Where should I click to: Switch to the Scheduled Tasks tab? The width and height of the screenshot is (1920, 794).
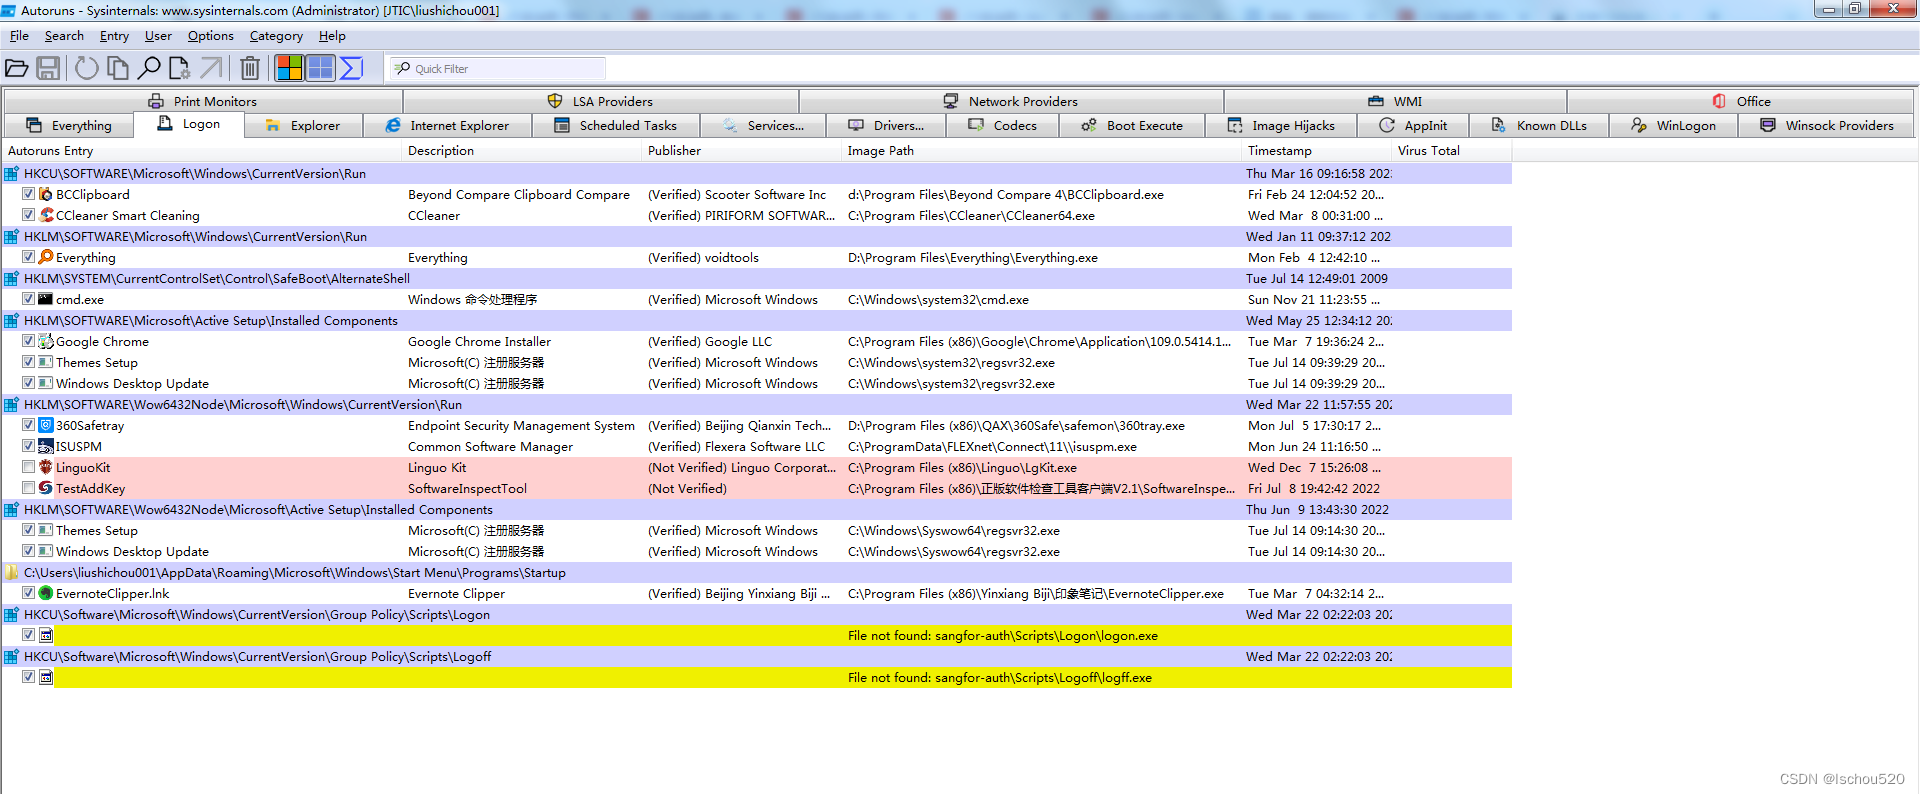point(616,125)
